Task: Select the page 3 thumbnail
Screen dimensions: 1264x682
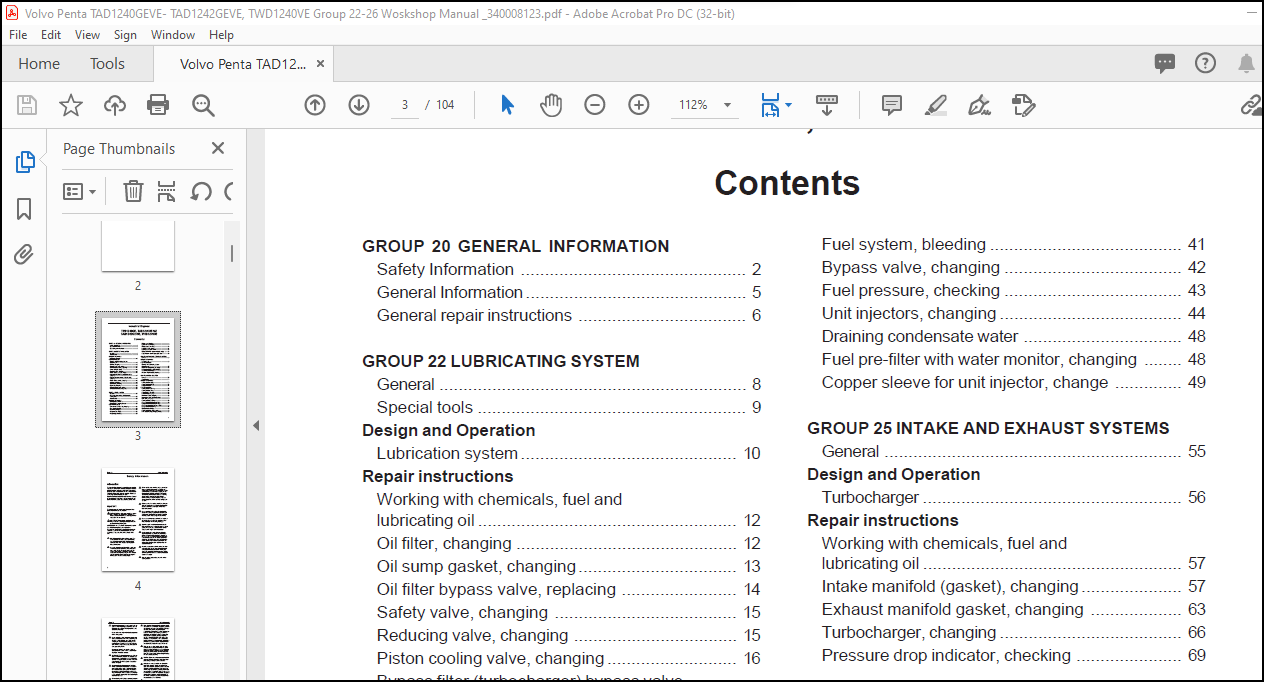Action: pos(138,370)
